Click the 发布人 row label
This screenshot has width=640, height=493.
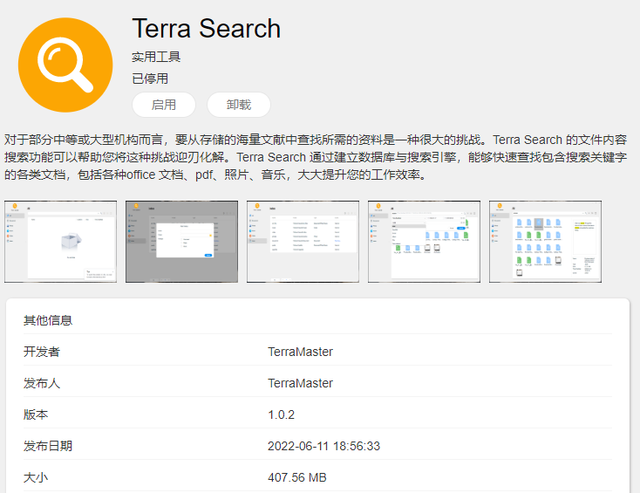[42, 383]
